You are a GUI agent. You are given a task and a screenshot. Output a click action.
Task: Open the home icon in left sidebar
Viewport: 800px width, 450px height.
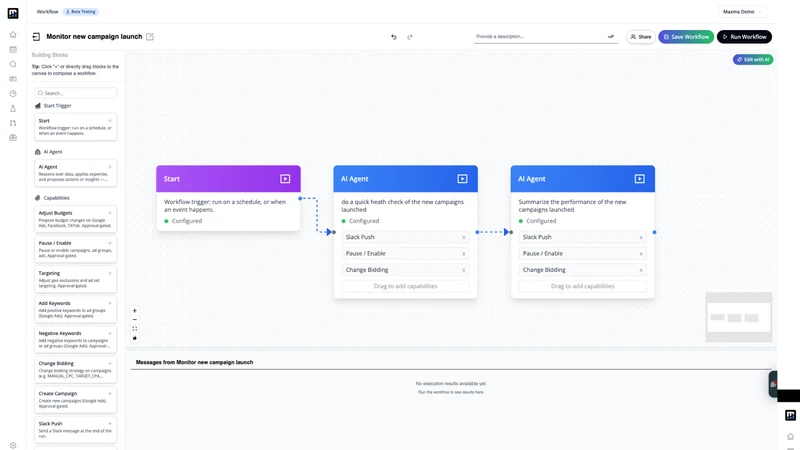tap(13, 35)
